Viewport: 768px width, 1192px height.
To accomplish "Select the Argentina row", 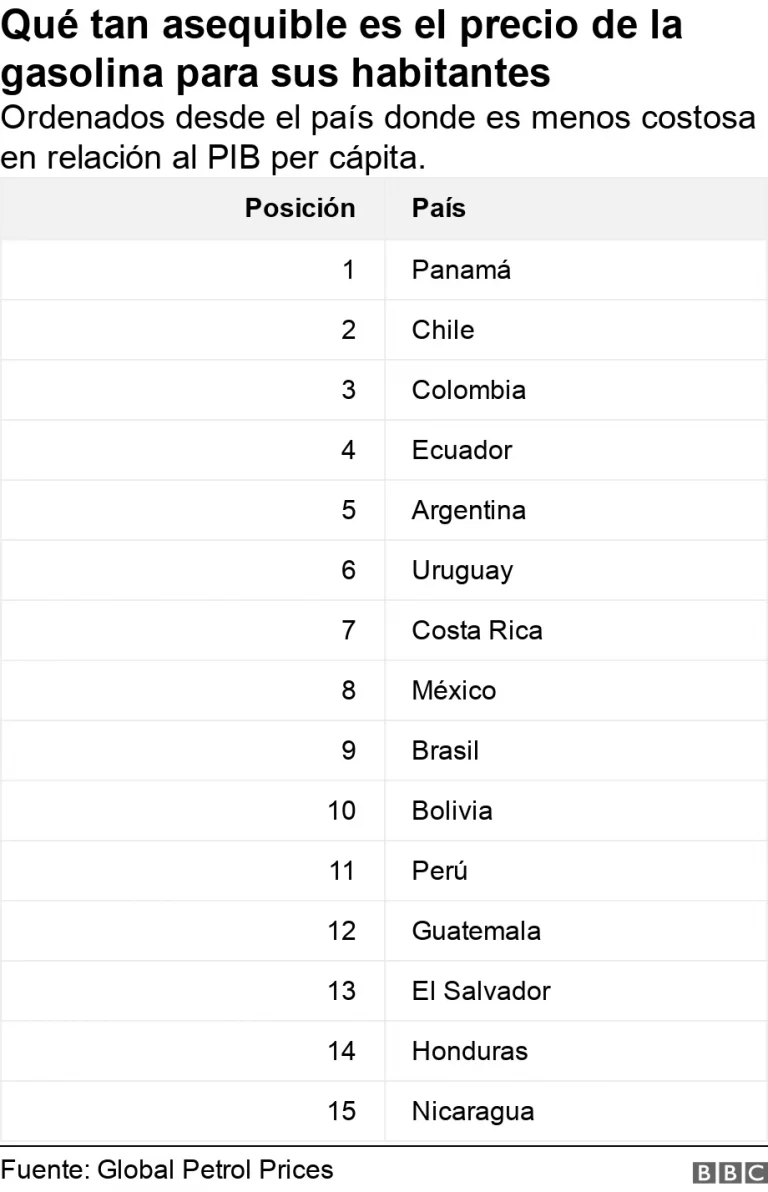I will pyautogui.click(x=384, y=510).
